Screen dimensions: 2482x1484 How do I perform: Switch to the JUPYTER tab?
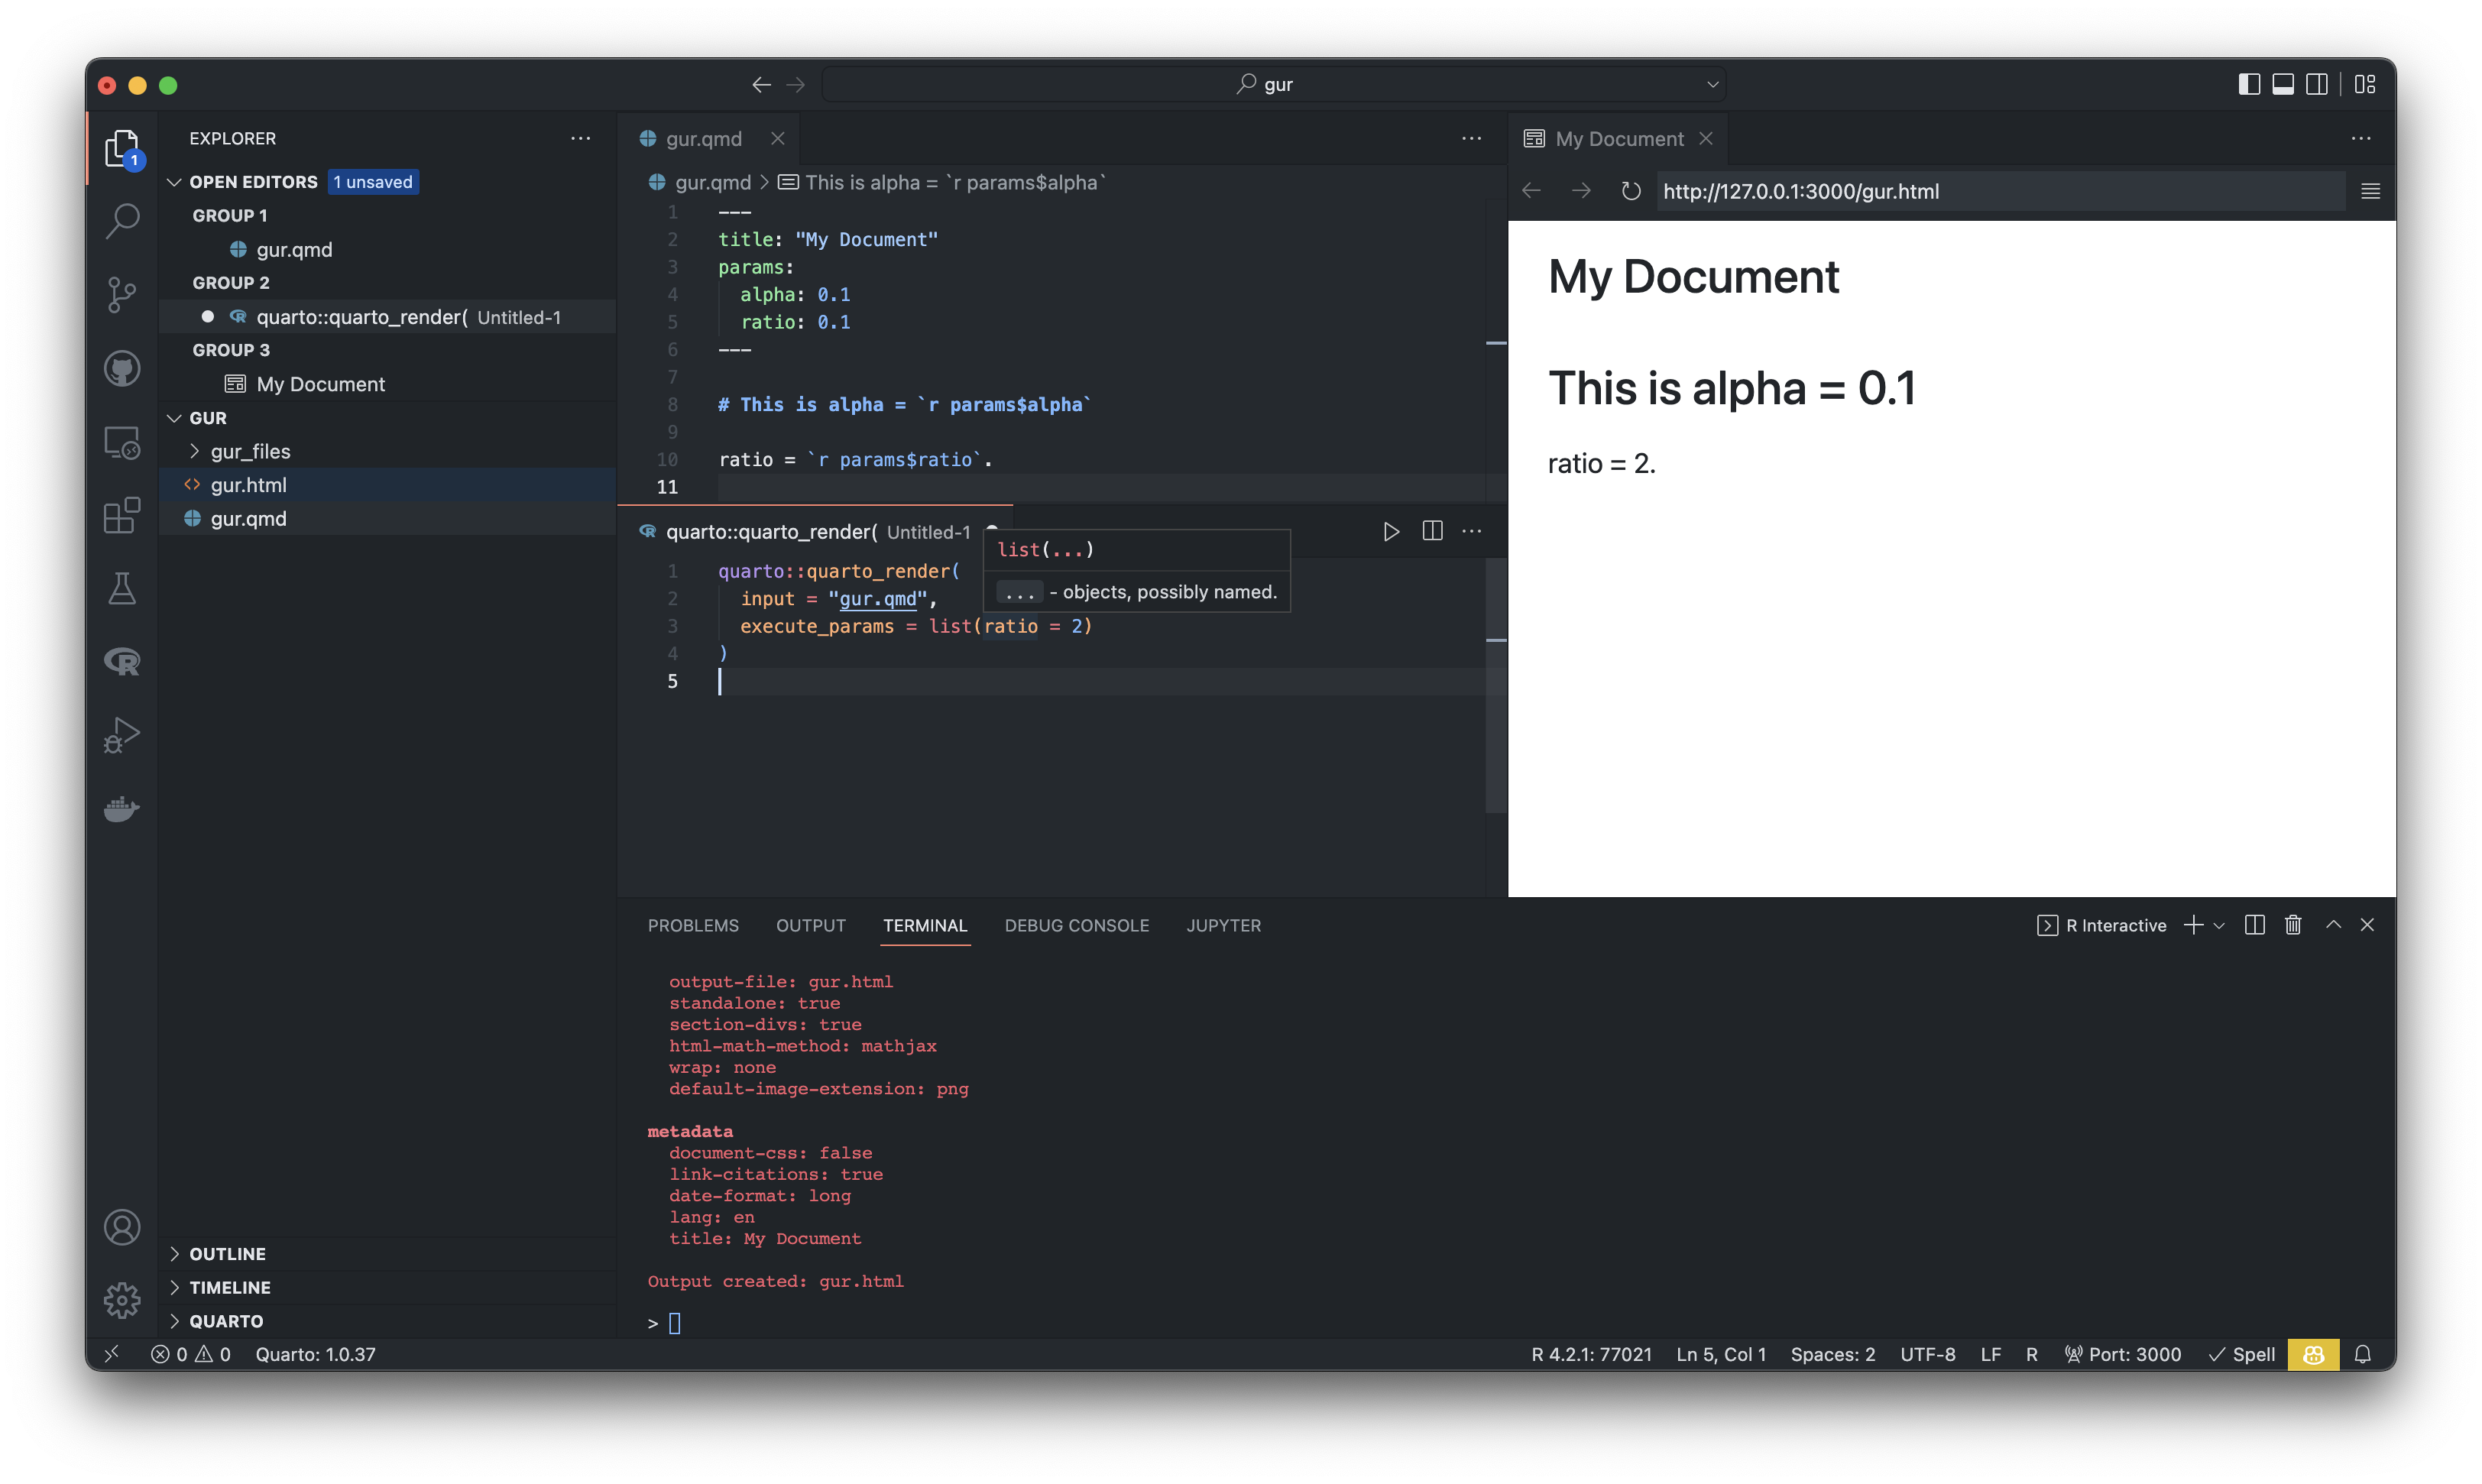tap(1223, 925)
